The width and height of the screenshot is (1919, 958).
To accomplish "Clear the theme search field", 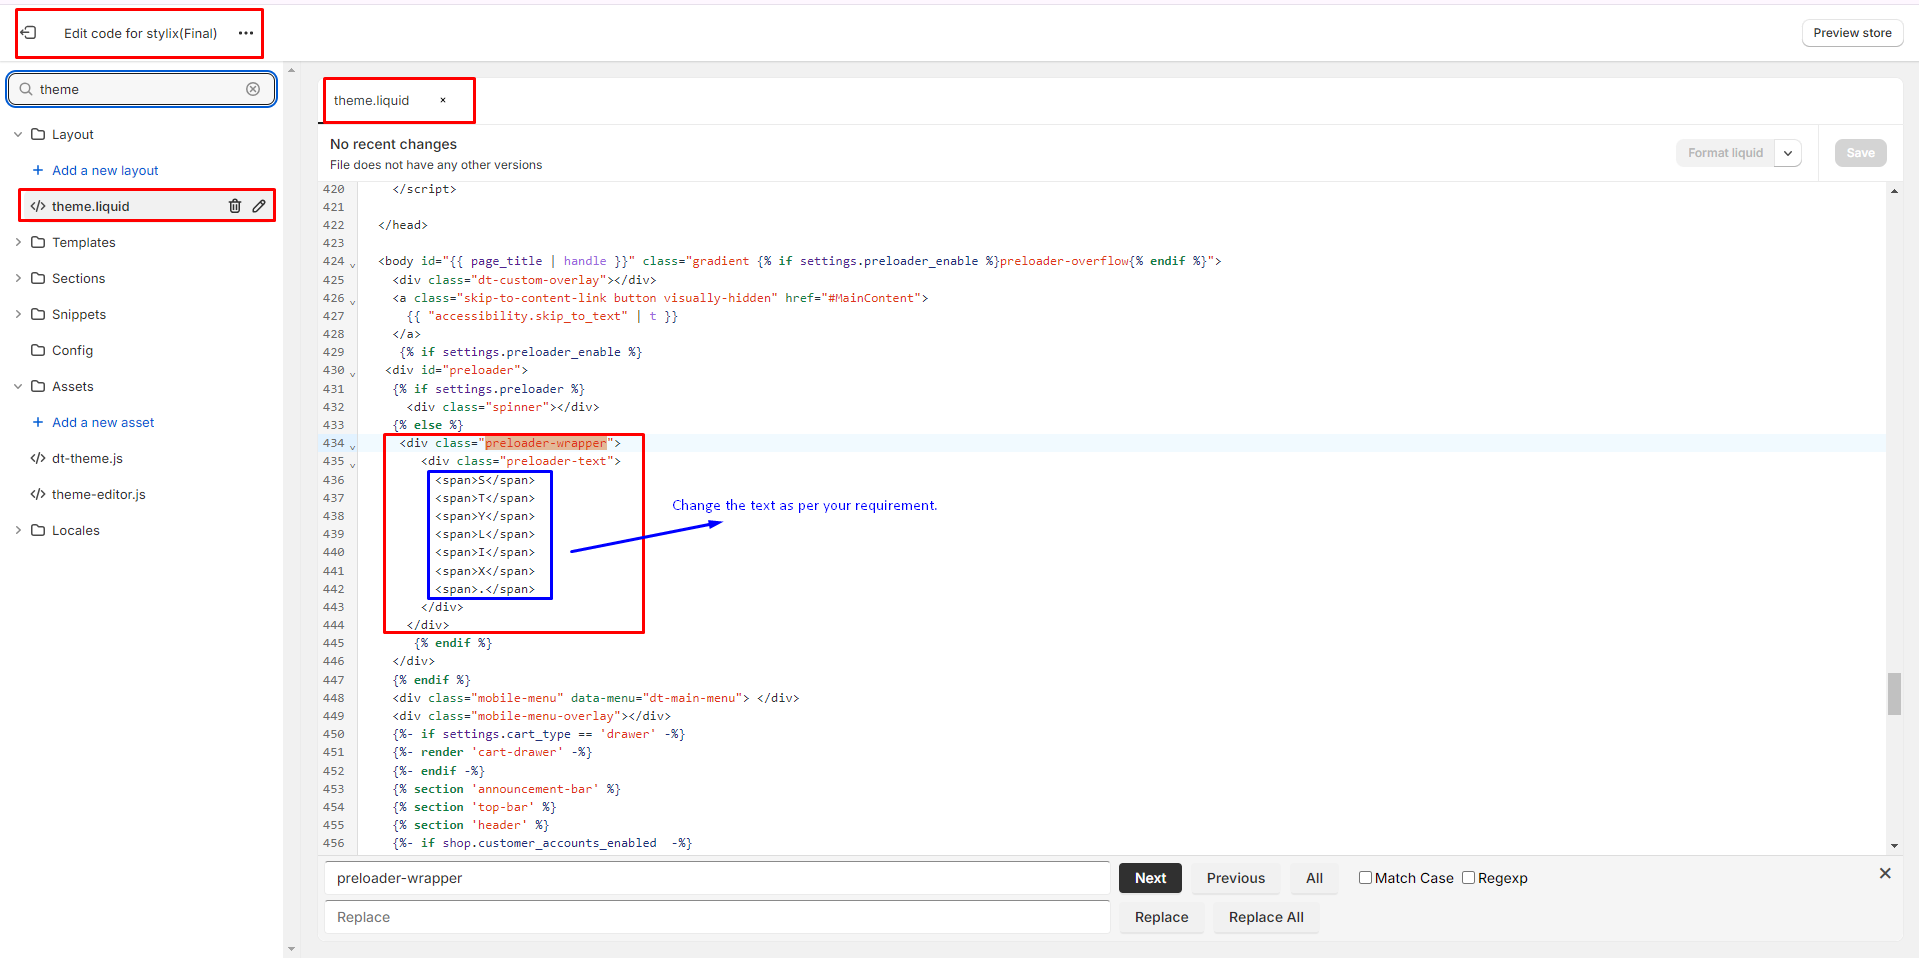I will pos(253,89).
